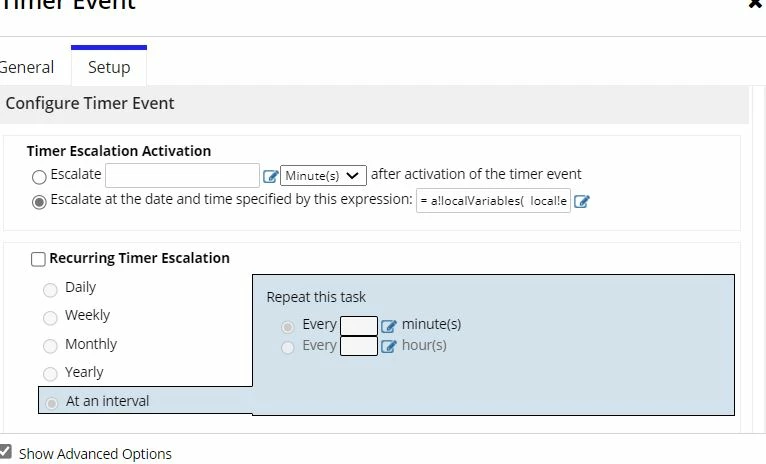
Task: Open expression editor for minute(s) interval
Action: (x=389, y=326)
